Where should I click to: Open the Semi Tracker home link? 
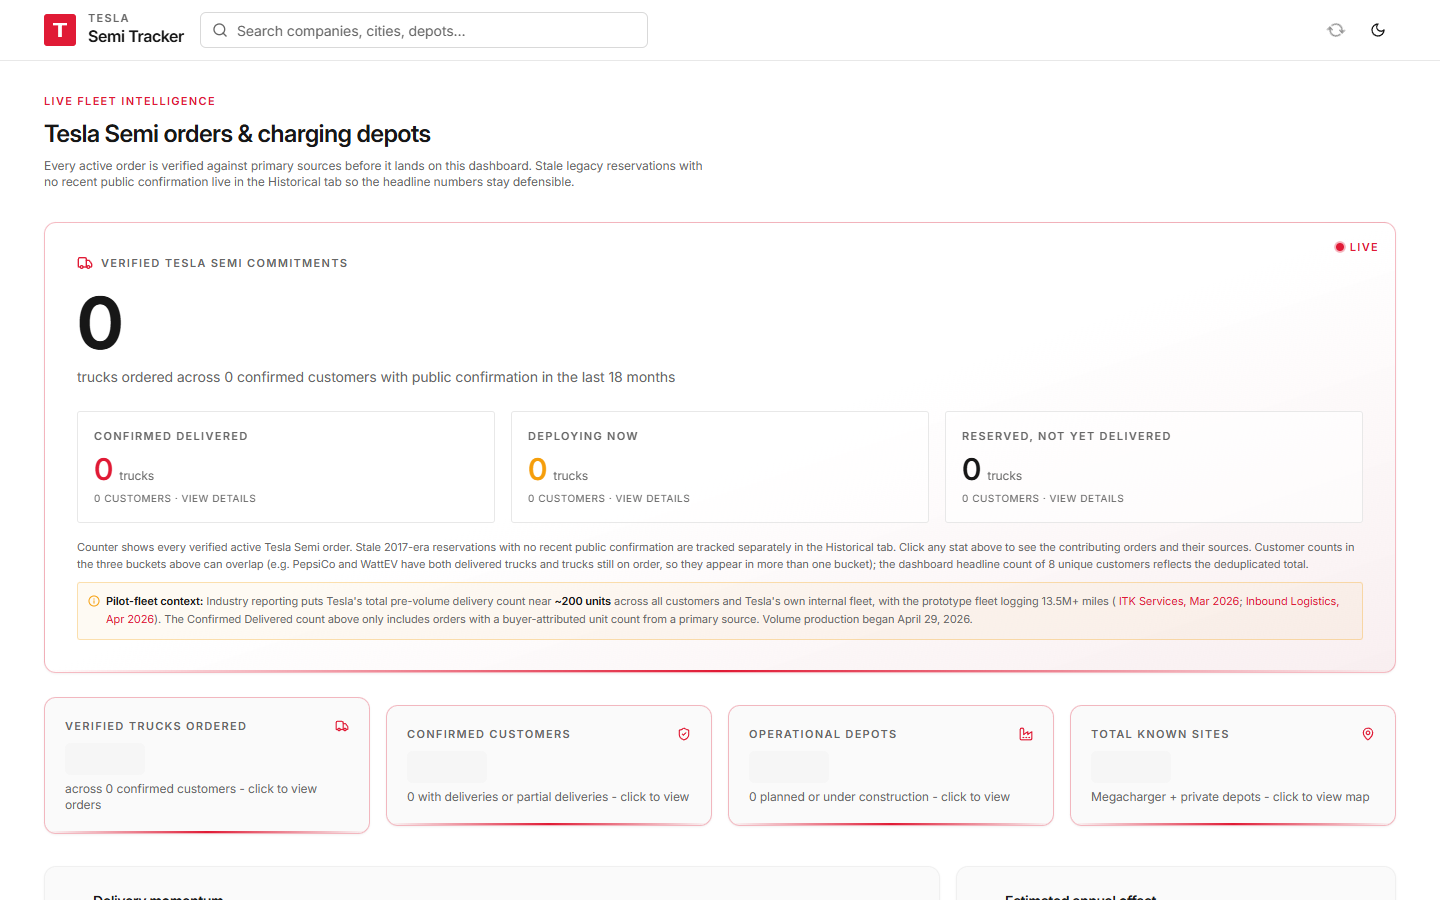pyautogui.click(x=114, y=30)
